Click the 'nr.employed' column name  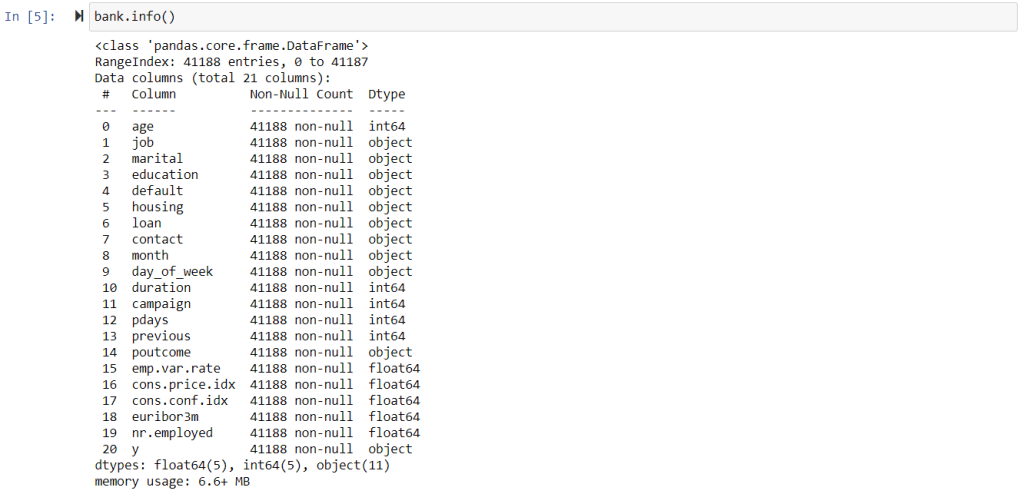pos(172,433)
